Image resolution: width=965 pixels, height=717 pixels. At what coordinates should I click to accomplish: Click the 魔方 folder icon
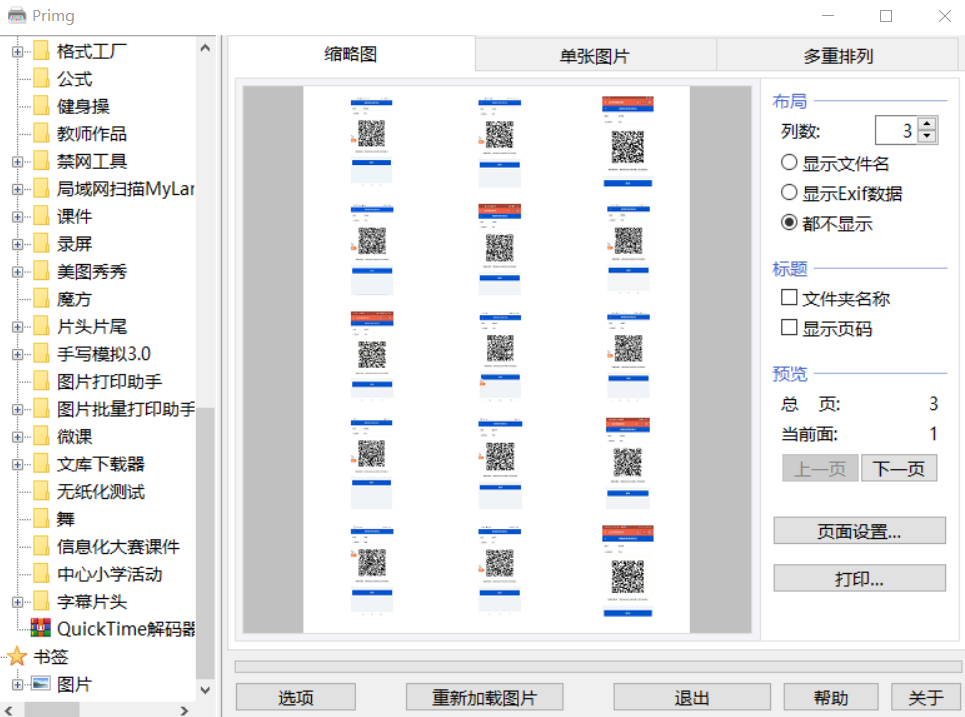41,298
